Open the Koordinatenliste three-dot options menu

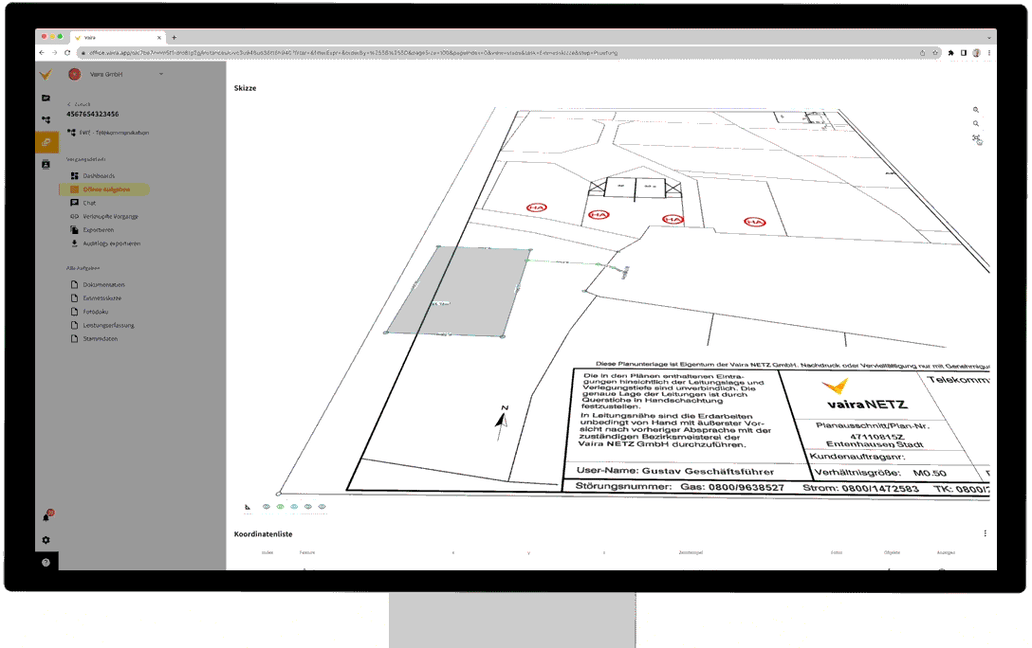(985, 534)
